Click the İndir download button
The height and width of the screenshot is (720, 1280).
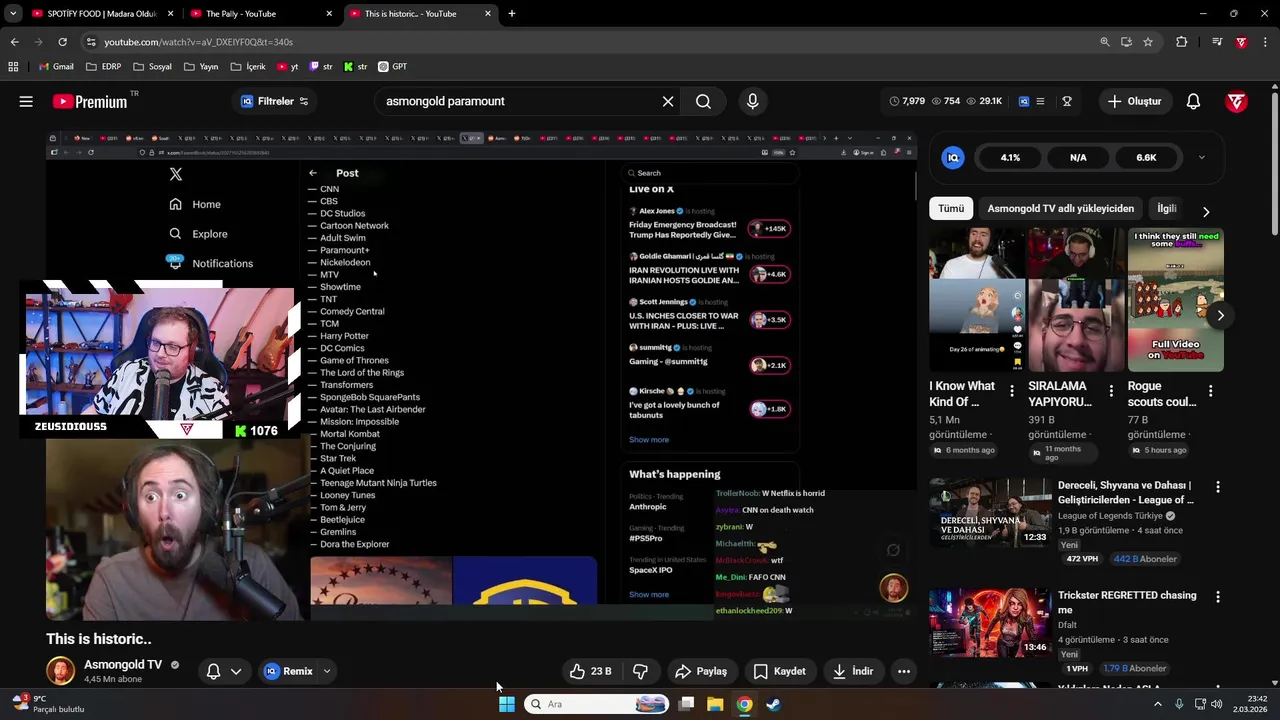coord(853,671)
